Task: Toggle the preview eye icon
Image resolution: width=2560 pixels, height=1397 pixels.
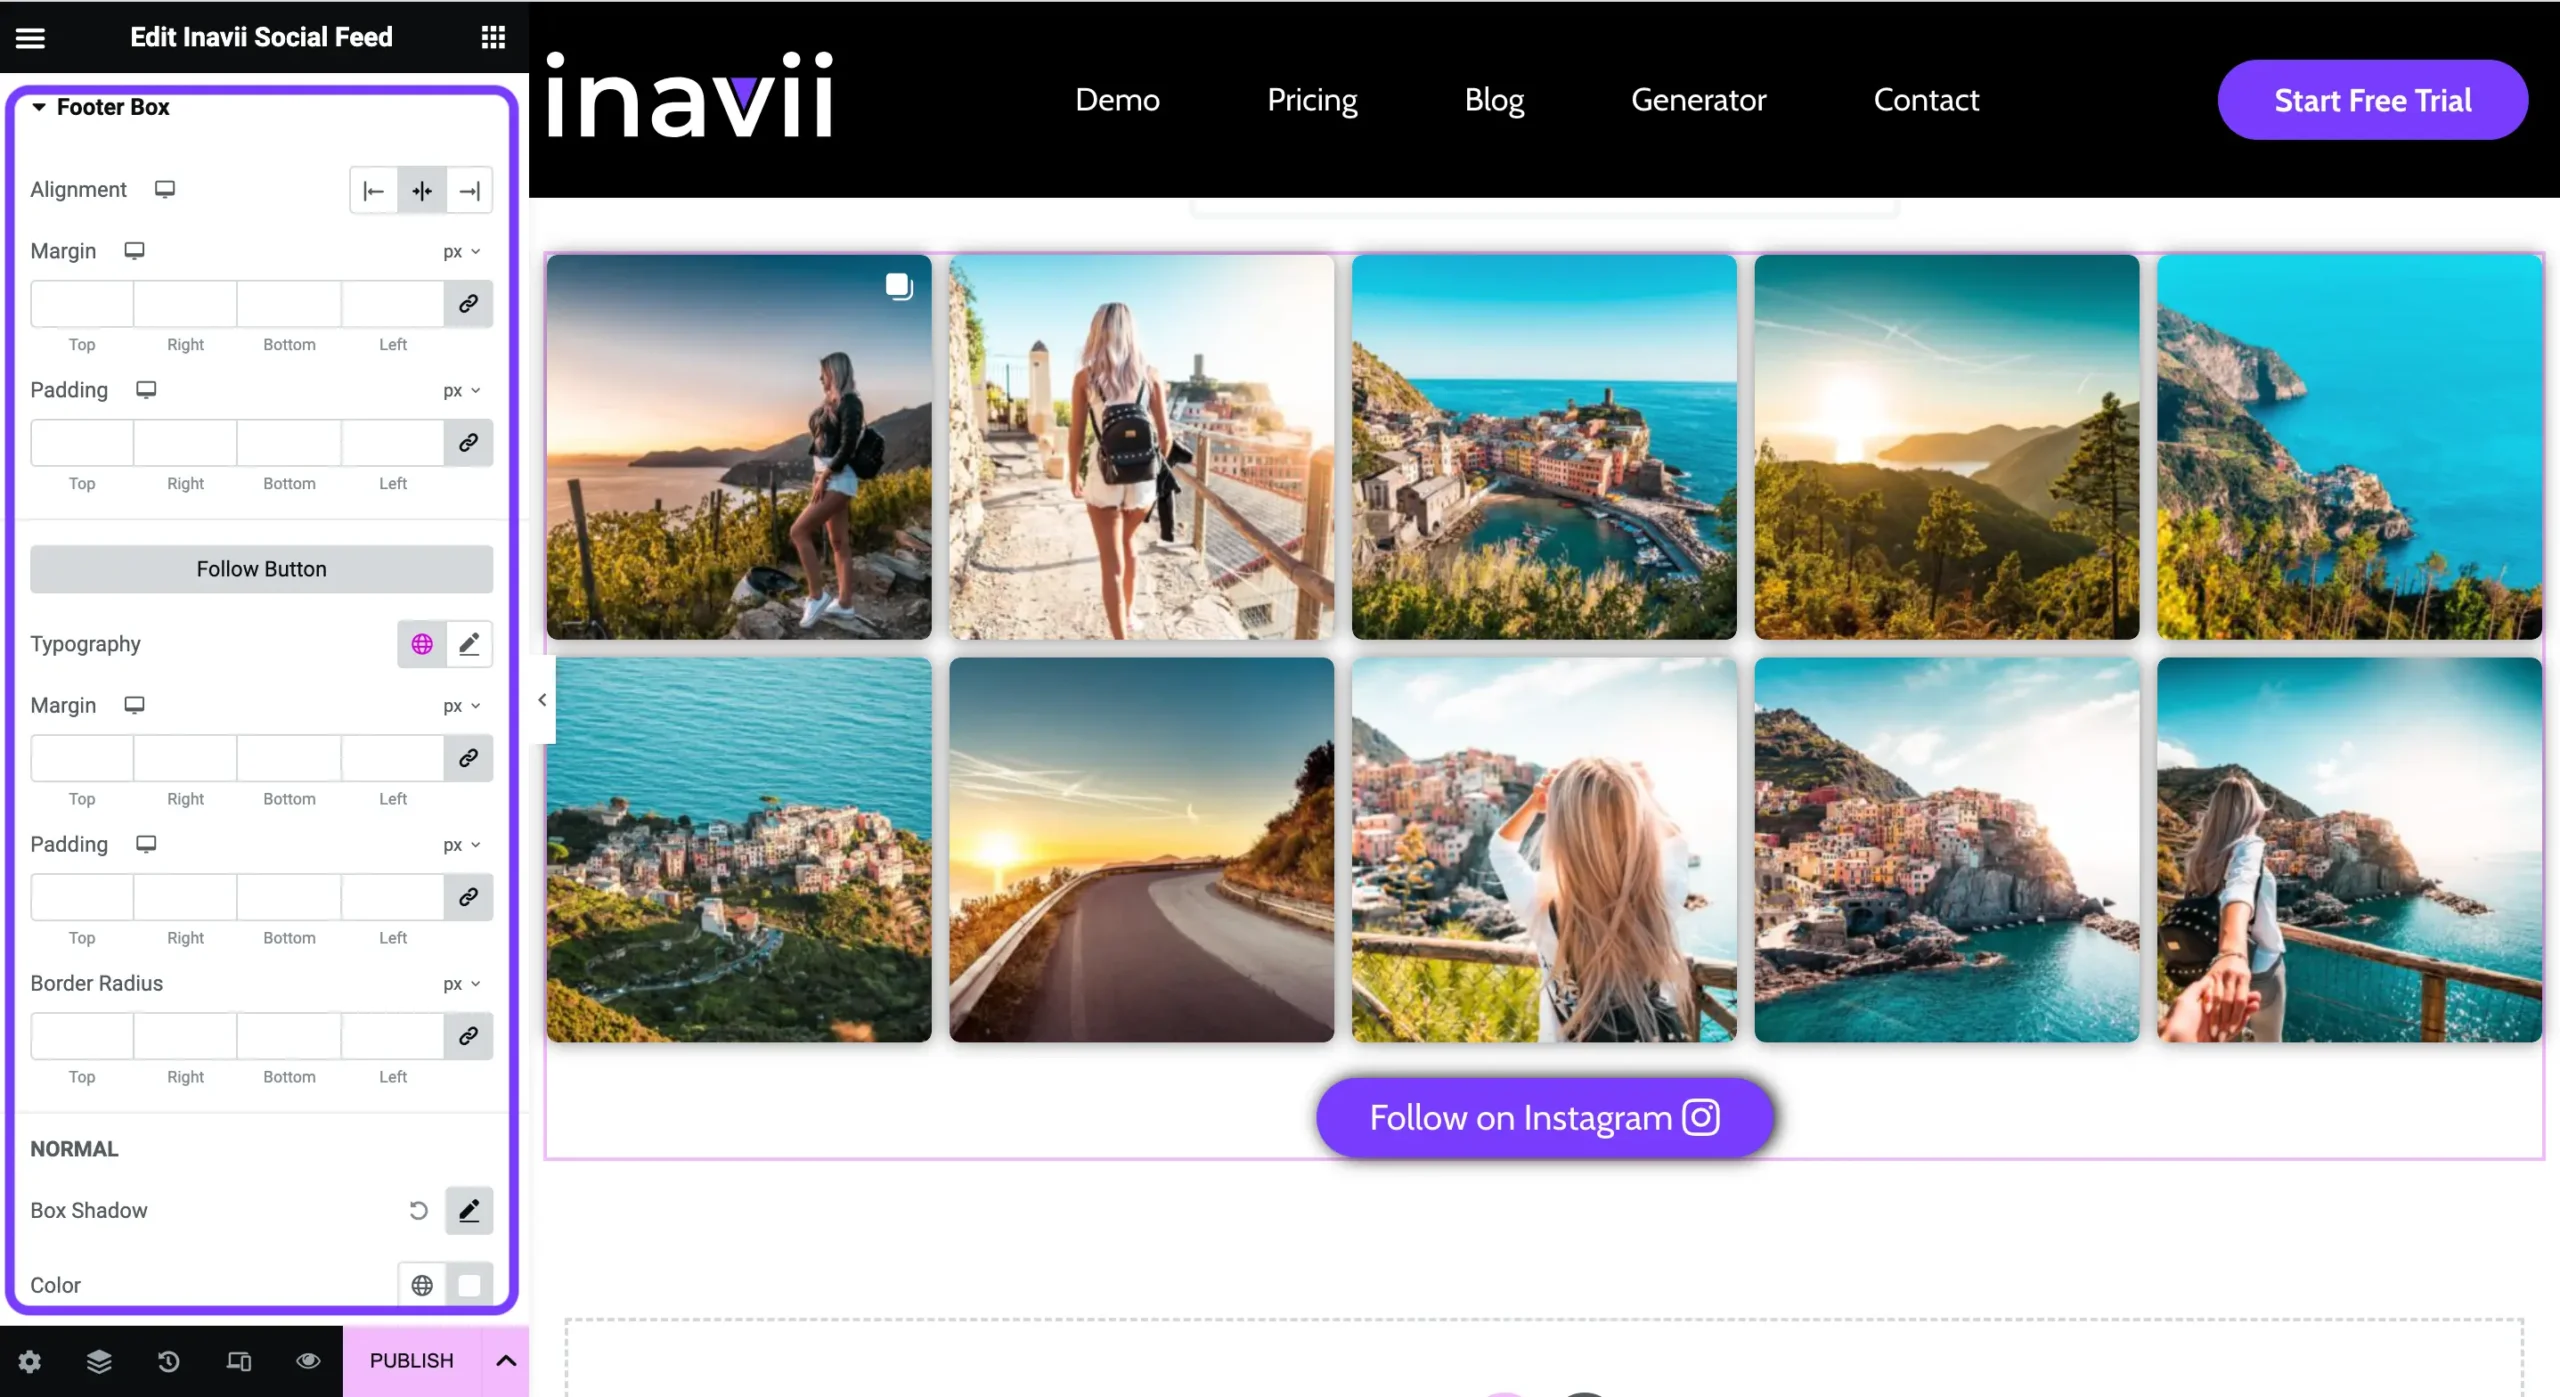Action: click(x=308, y=1360)
